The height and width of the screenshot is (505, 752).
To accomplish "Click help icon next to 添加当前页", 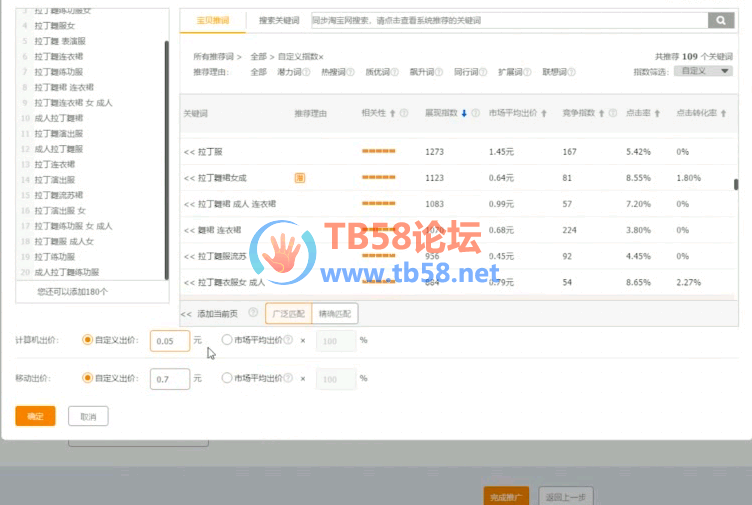I will pos(253,314).
